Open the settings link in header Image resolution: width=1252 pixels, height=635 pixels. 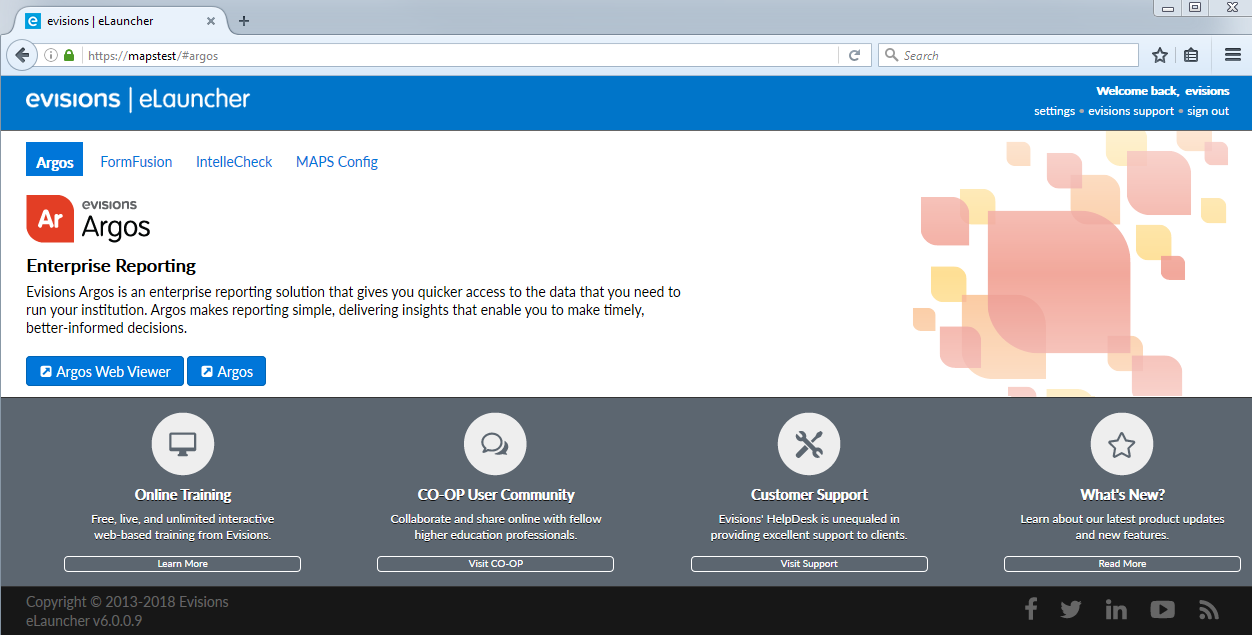click(x=1054, y=111)
